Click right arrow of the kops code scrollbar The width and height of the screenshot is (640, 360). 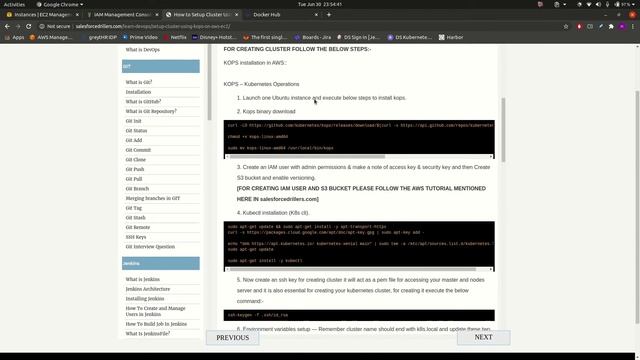tap(491, 156)
